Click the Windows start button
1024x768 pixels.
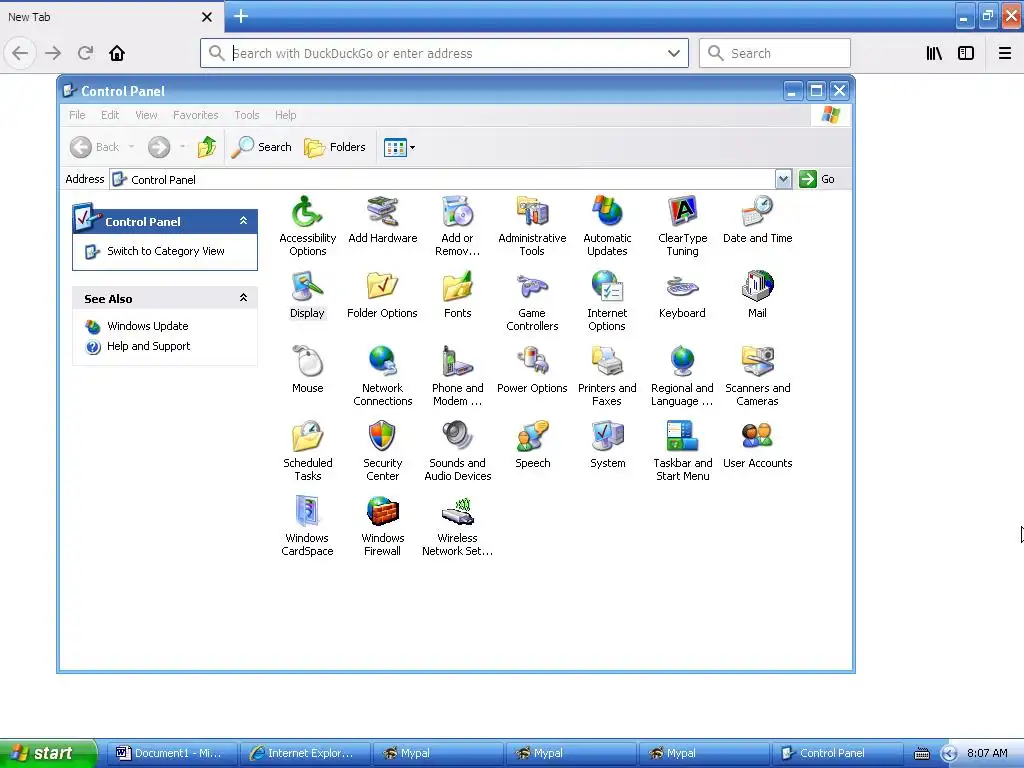pos(48,753)
